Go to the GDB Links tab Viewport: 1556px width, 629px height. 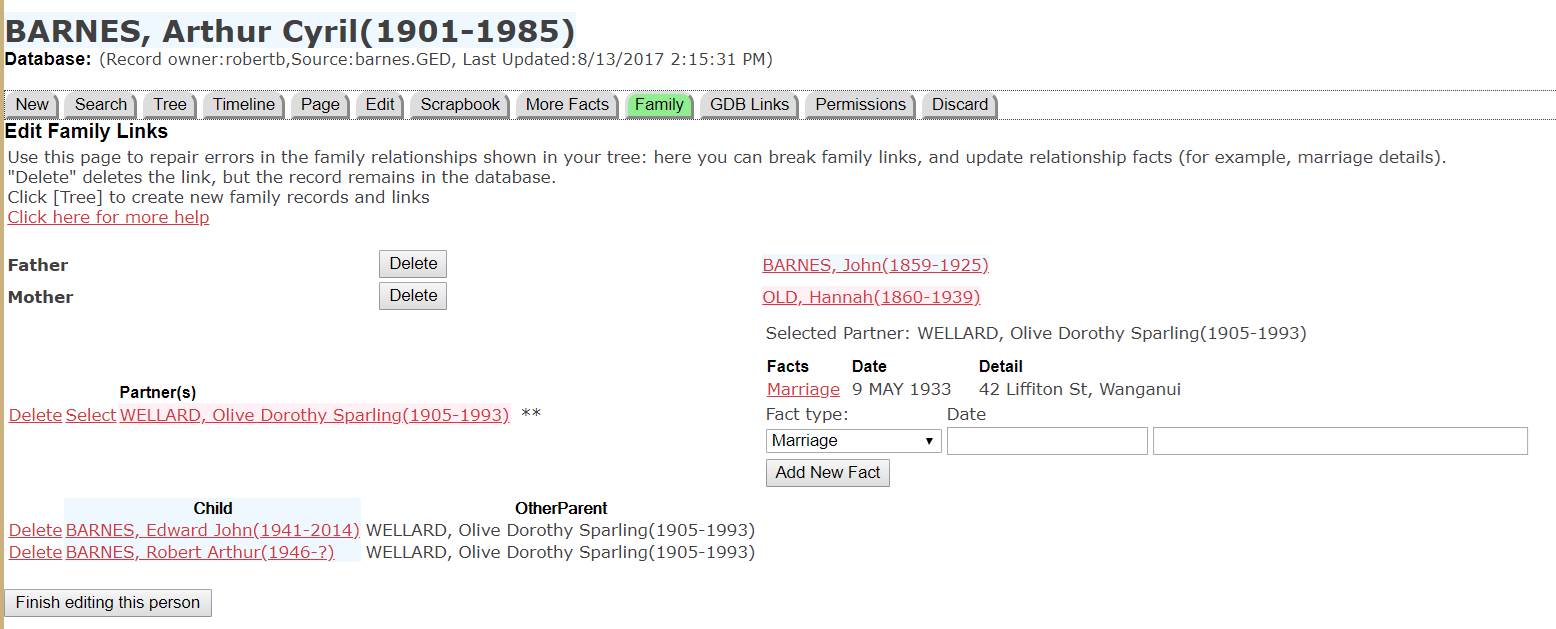[x=749, y=105]
